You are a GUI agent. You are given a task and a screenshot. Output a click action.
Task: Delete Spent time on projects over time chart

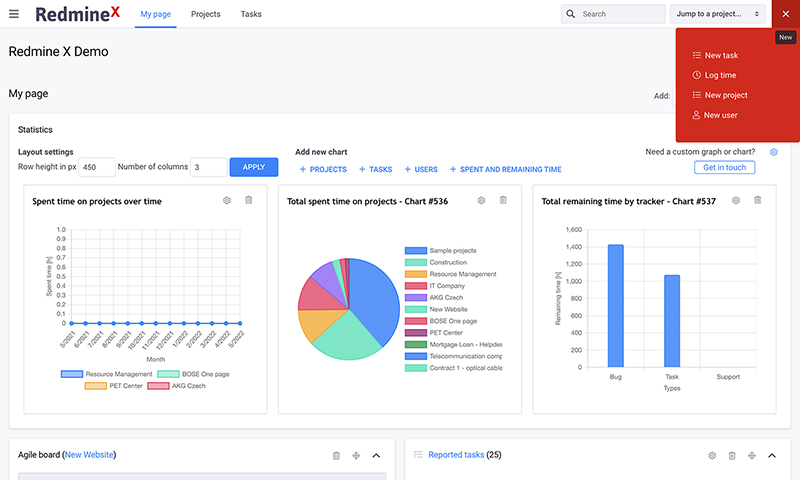click(x=248, y=200)
